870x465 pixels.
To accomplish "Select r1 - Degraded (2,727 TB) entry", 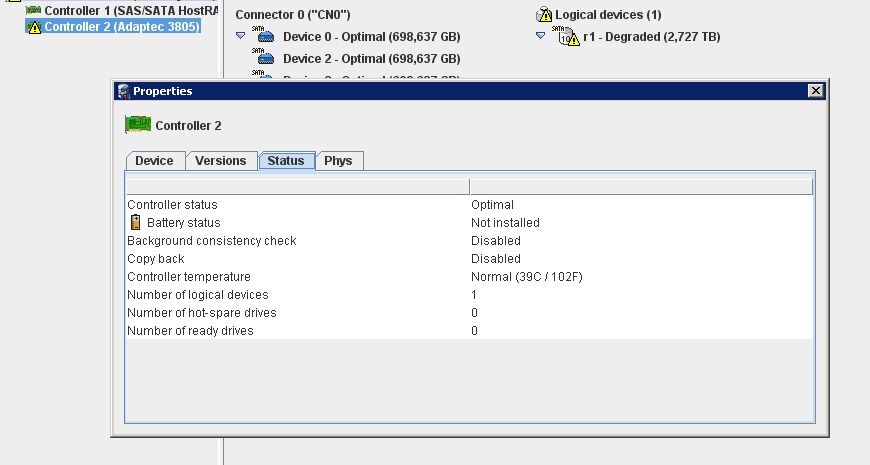I will (x=652, y=37).
